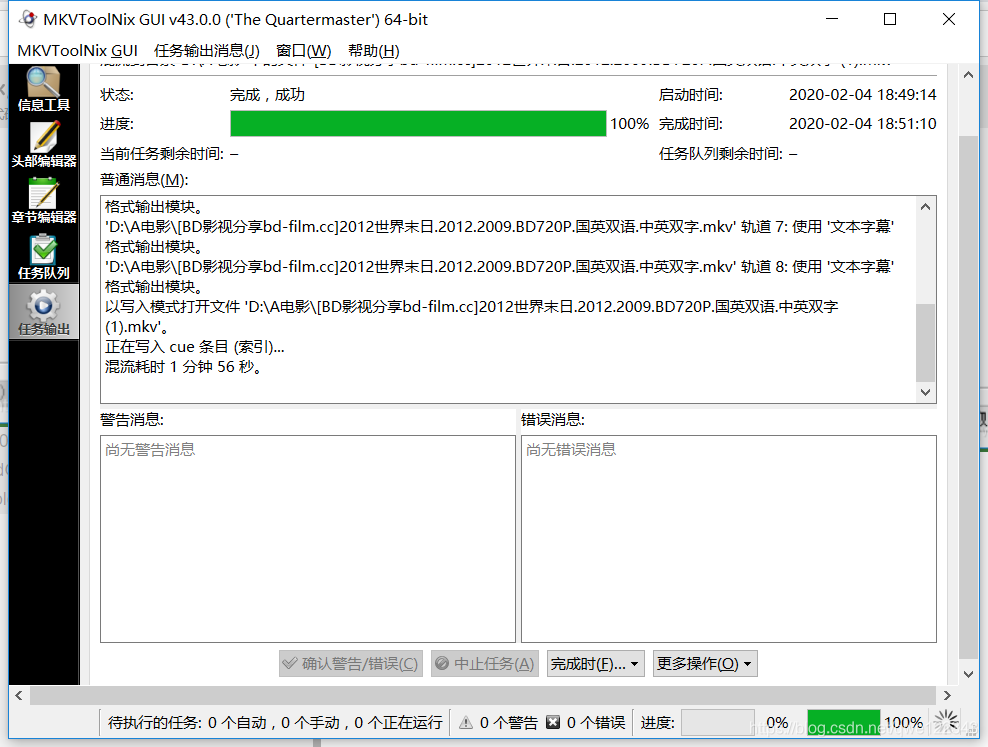Click the spinner icon in status bar
The image size is (988, 747).
click(946, 722)
